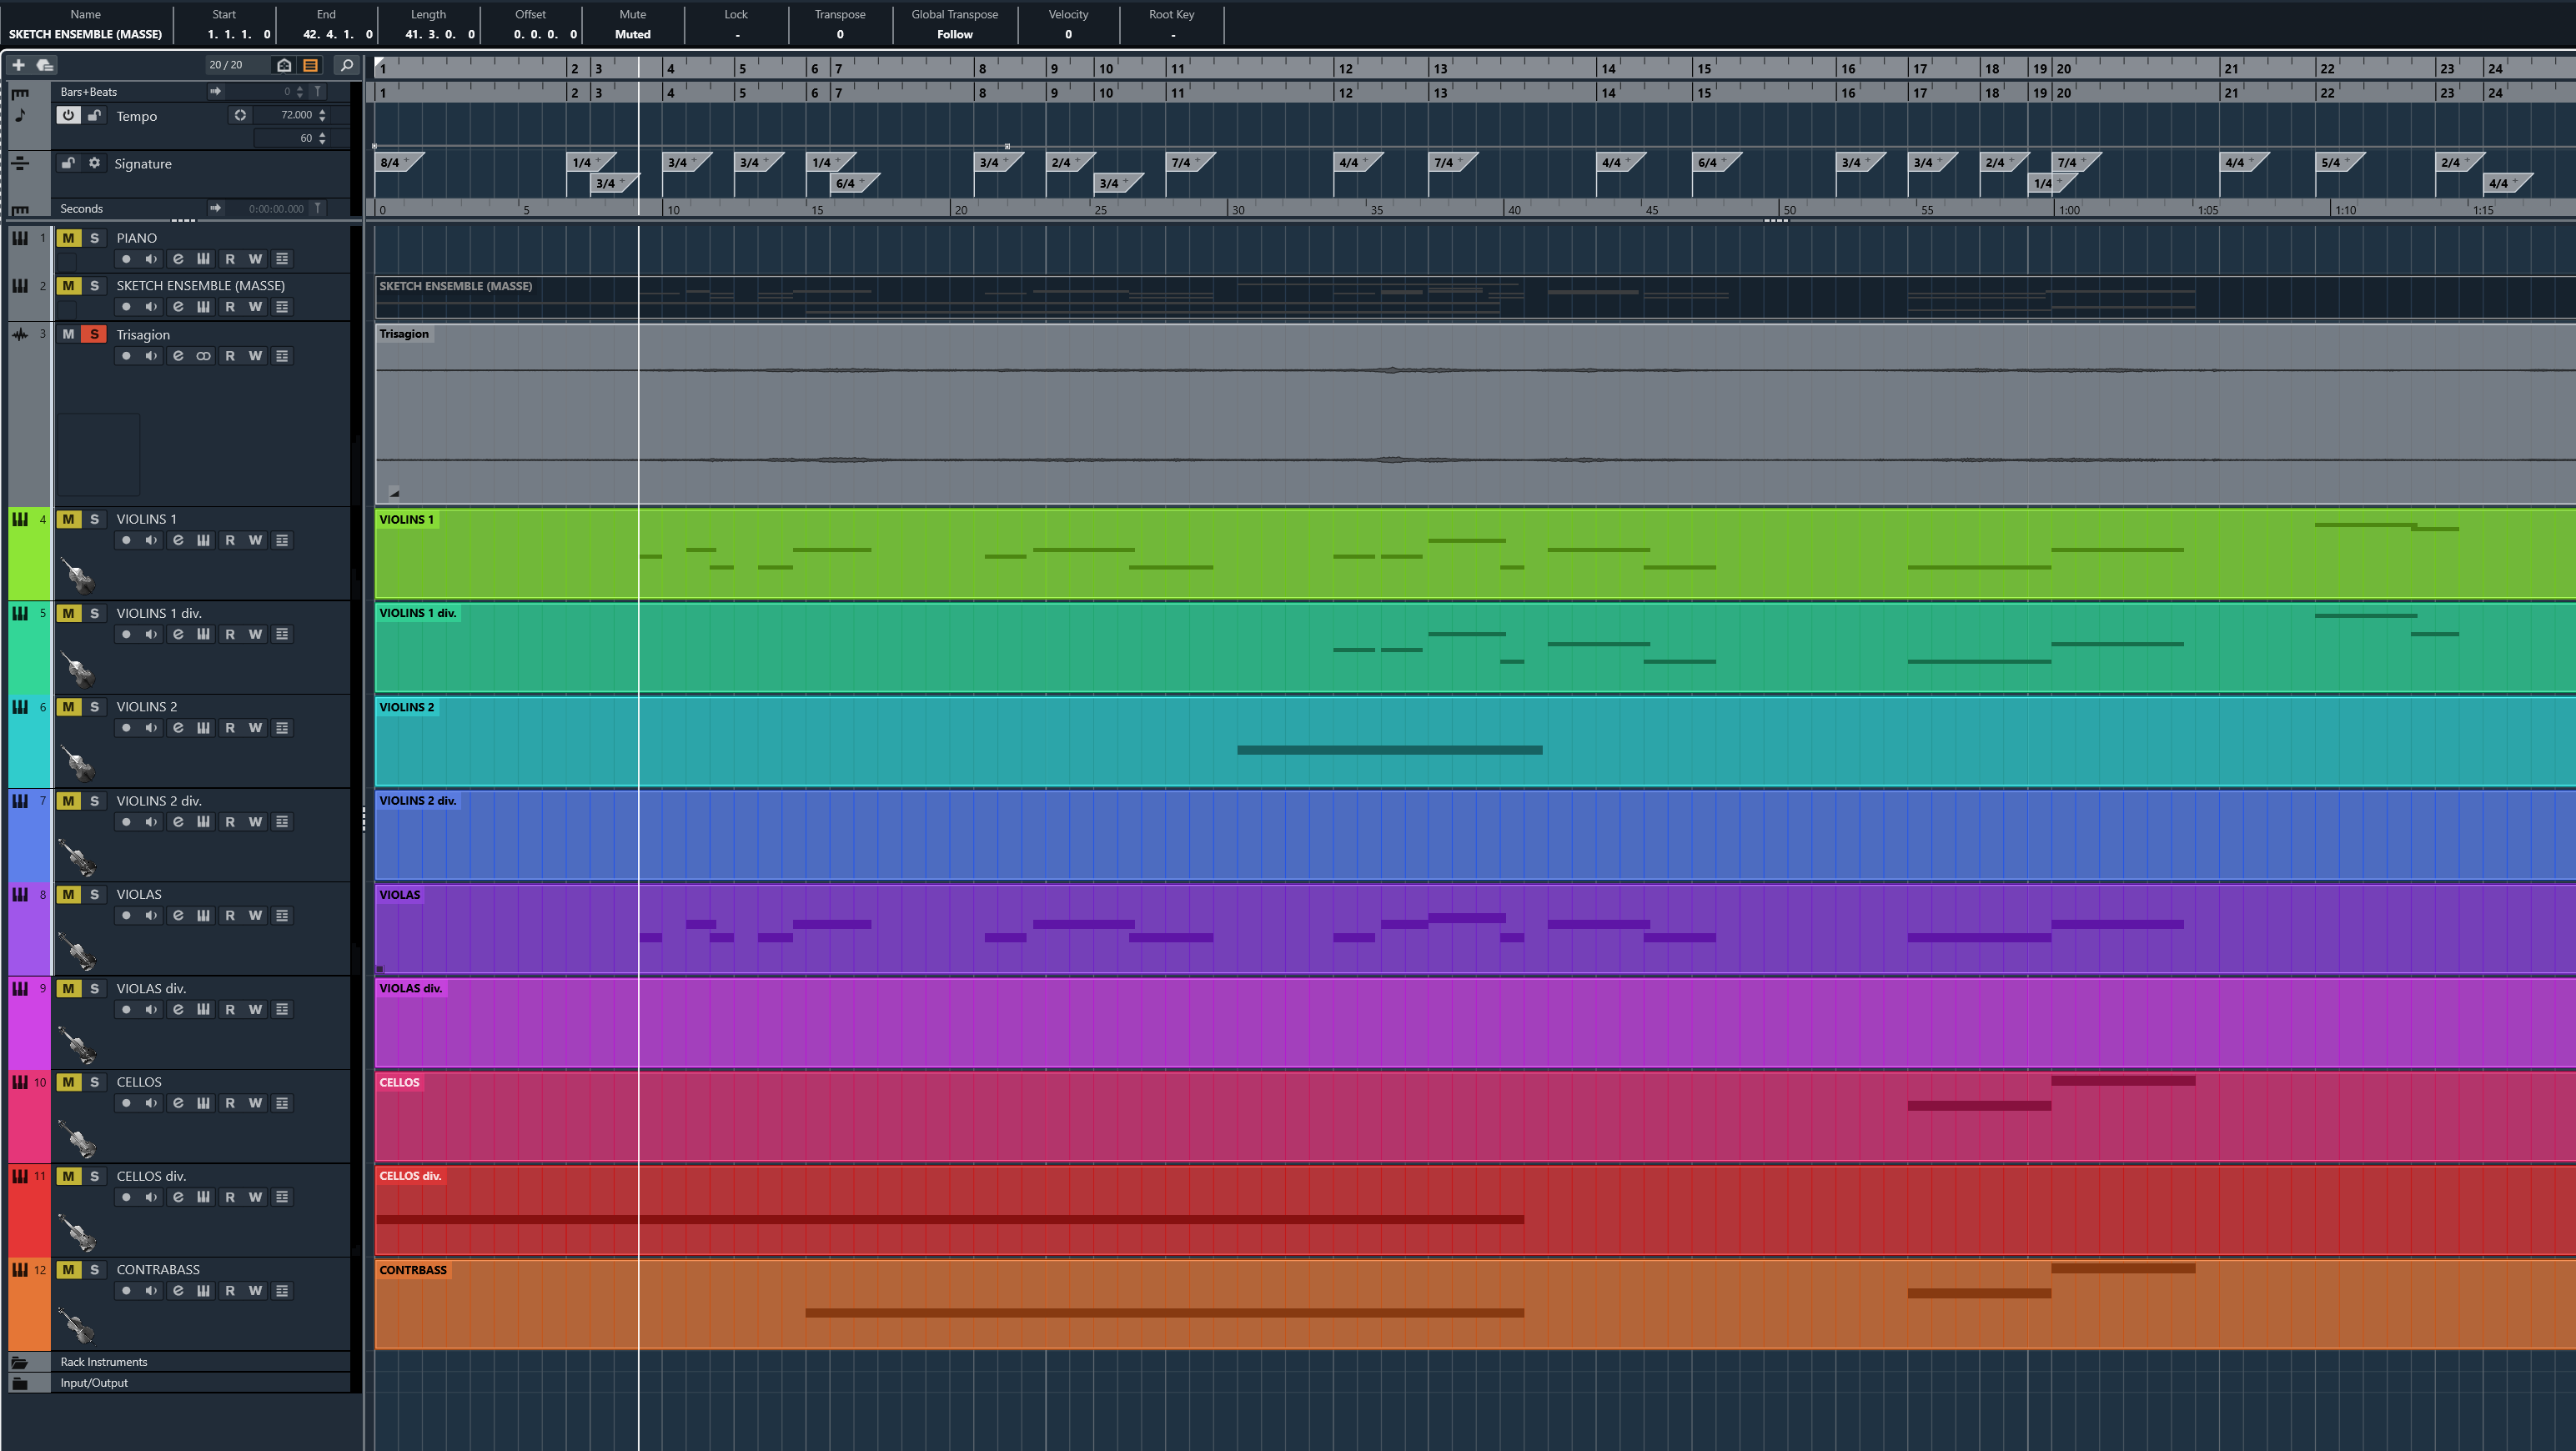Open the track visibility agents button
Image resolution: width=2576 pixels, height=1451 pixels.
[284, 65]
